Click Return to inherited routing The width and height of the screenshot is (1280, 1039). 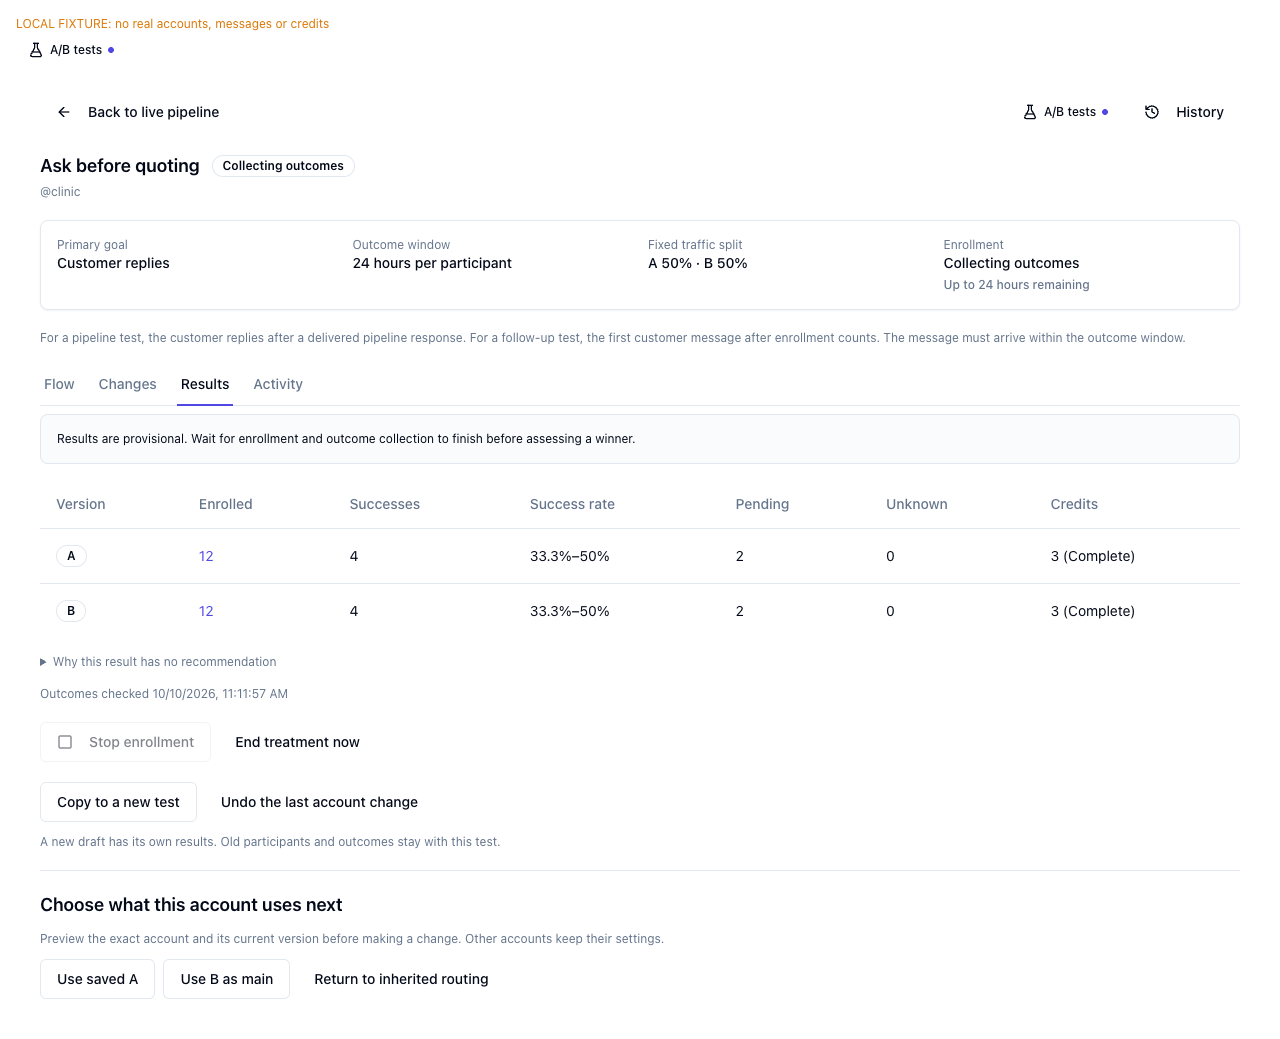pos(401,979)
